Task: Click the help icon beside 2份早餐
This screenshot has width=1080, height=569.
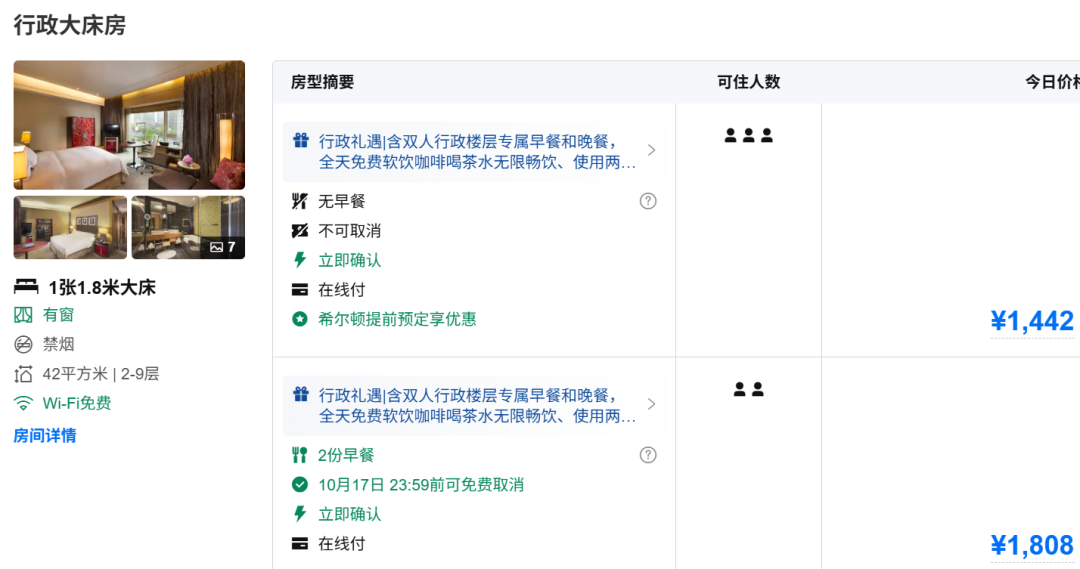Action: click(648, 455)
